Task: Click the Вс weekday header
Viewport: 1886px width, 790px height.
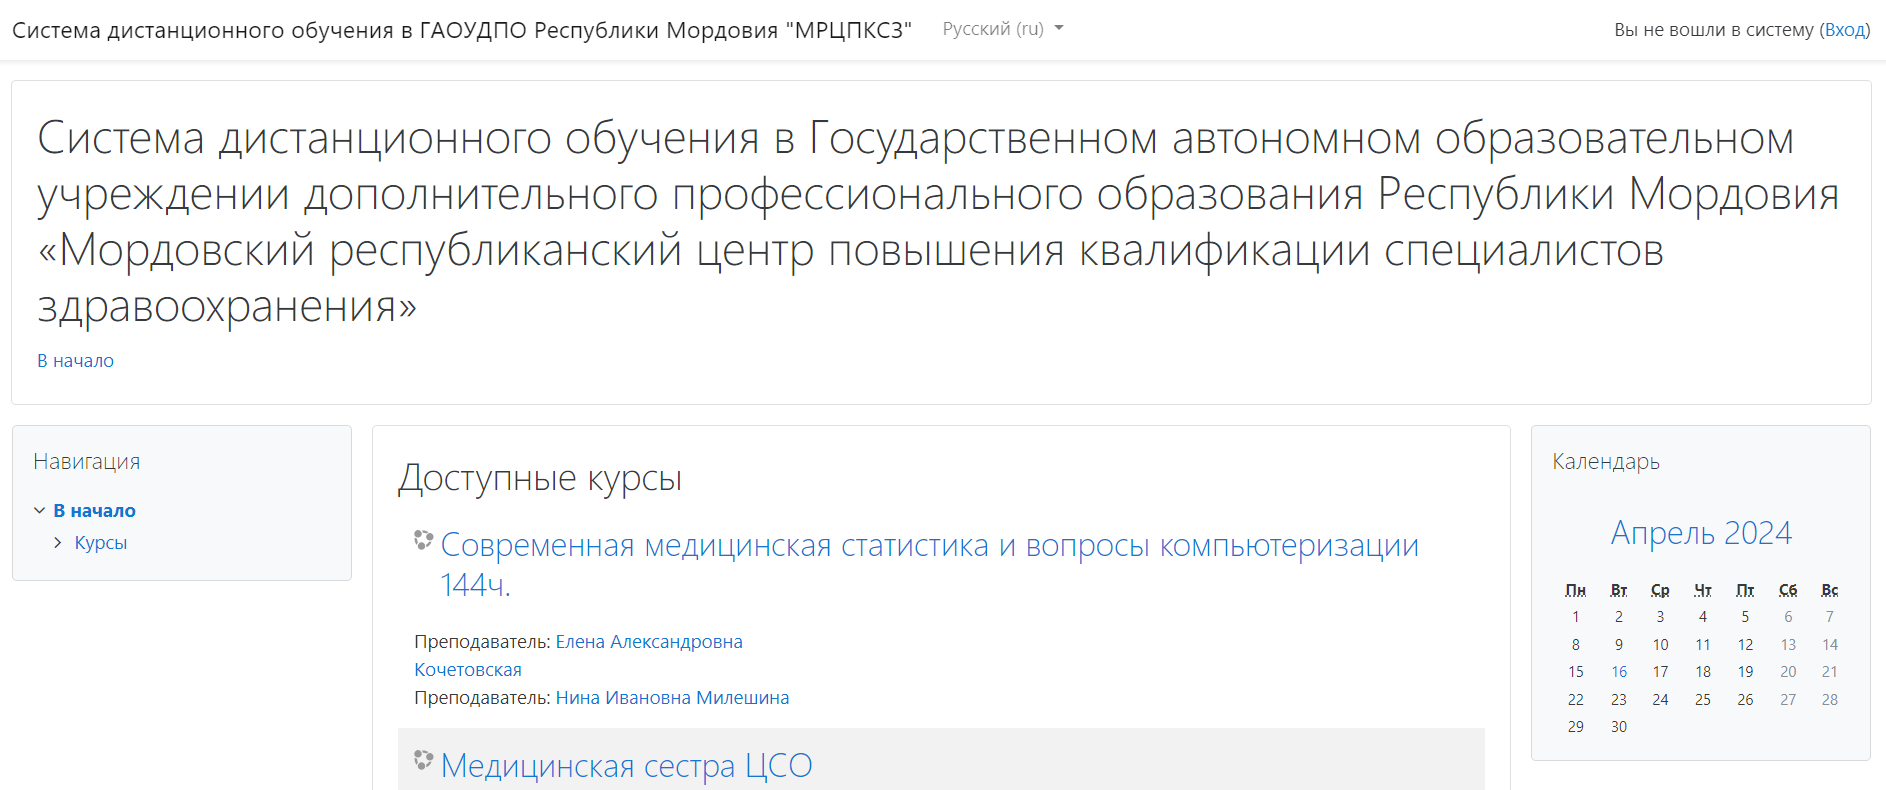Action: point(1830,590)
